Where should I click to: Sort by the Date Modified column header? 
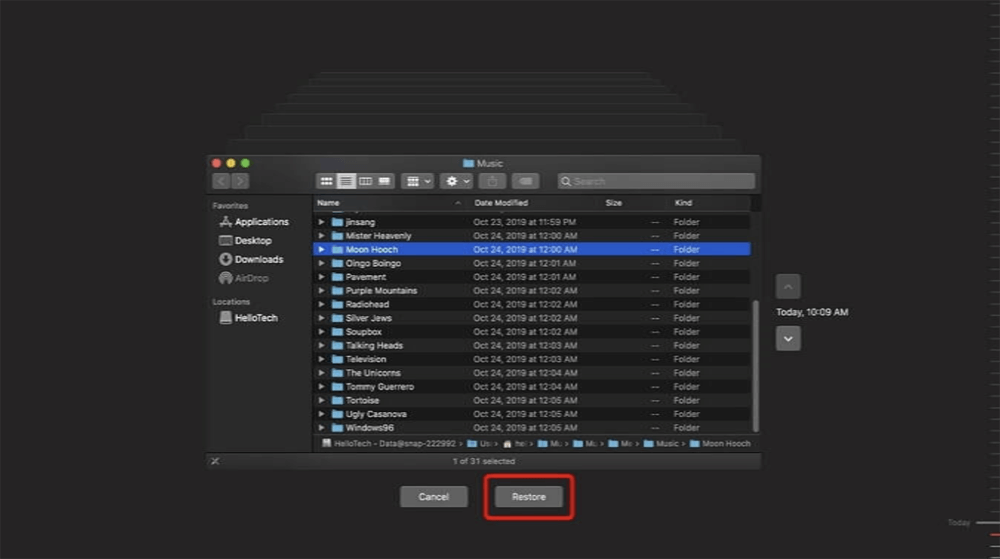point(501,203)
